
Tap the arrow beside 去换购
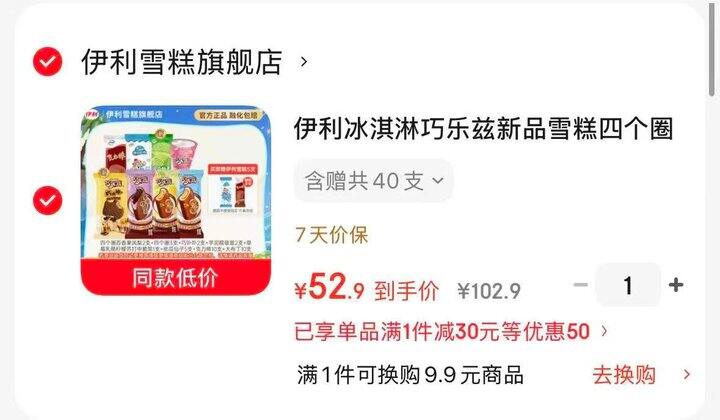tap(686, 375)
